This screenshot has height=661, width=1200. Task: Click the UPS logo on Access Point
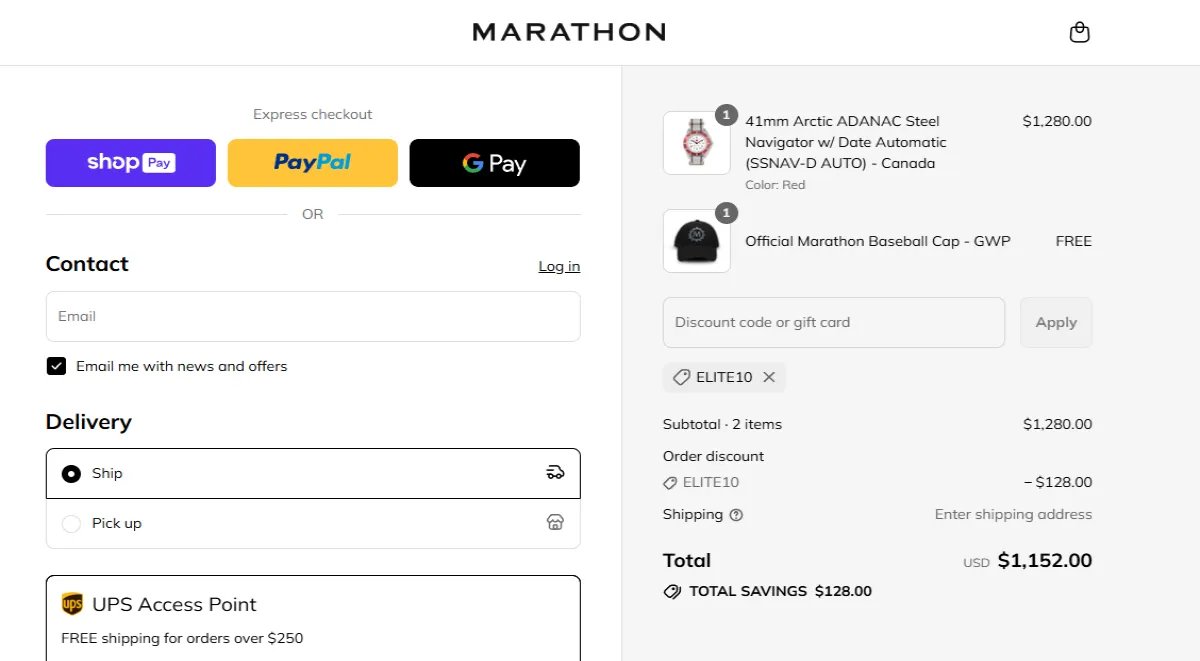tap(71, 603)
